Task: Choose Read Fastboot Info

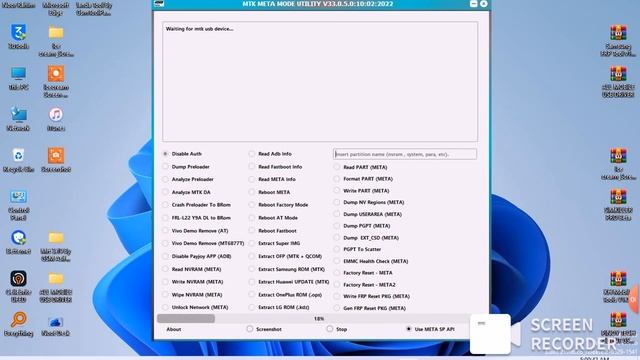Action: pos(276,167)
